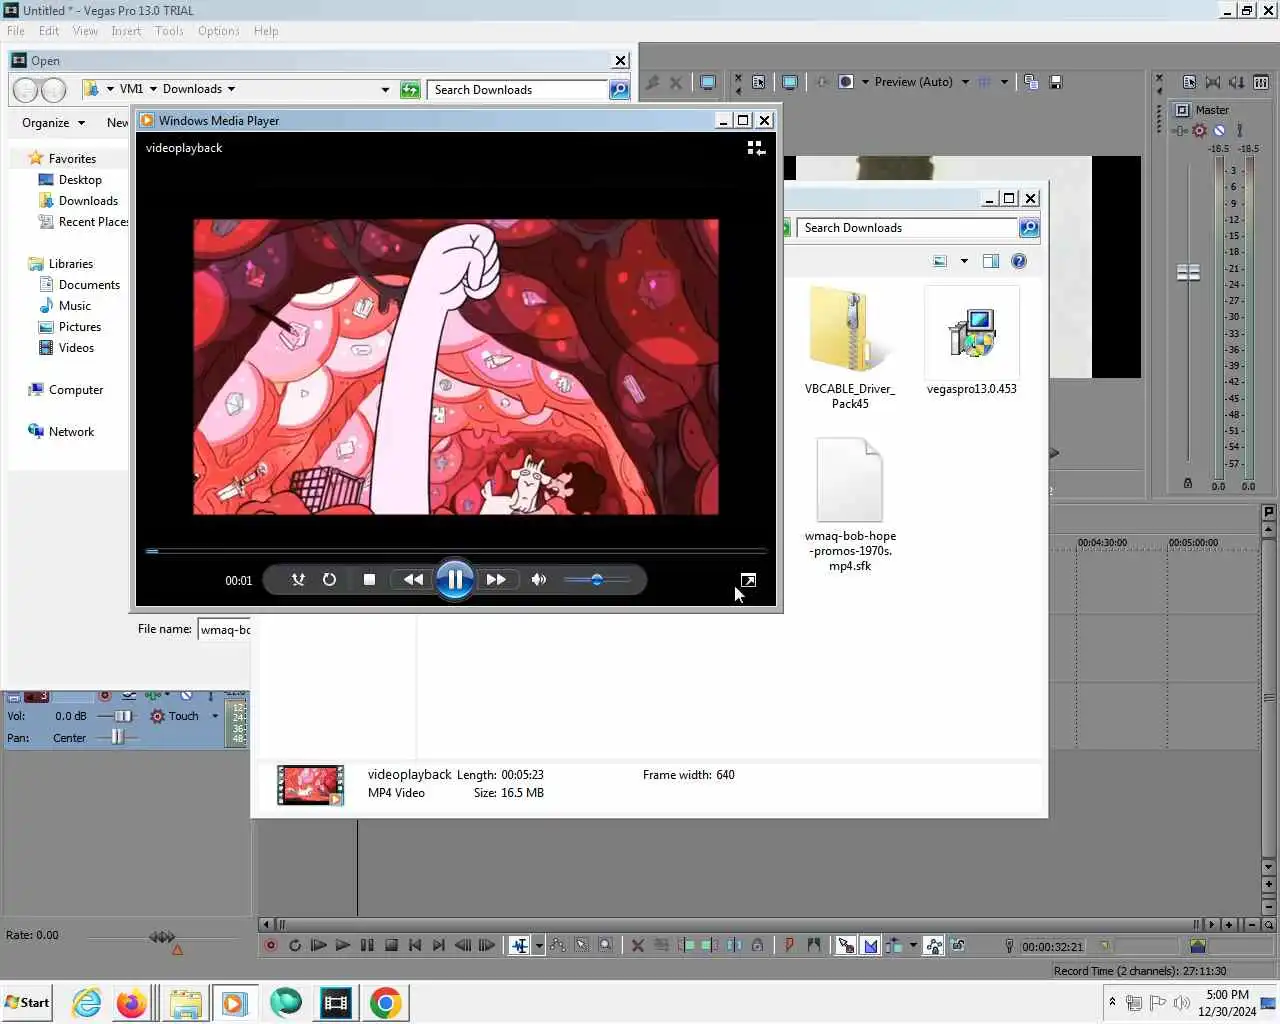Open the Tools menu
1280x1024 pixels.
click(169, 31)
